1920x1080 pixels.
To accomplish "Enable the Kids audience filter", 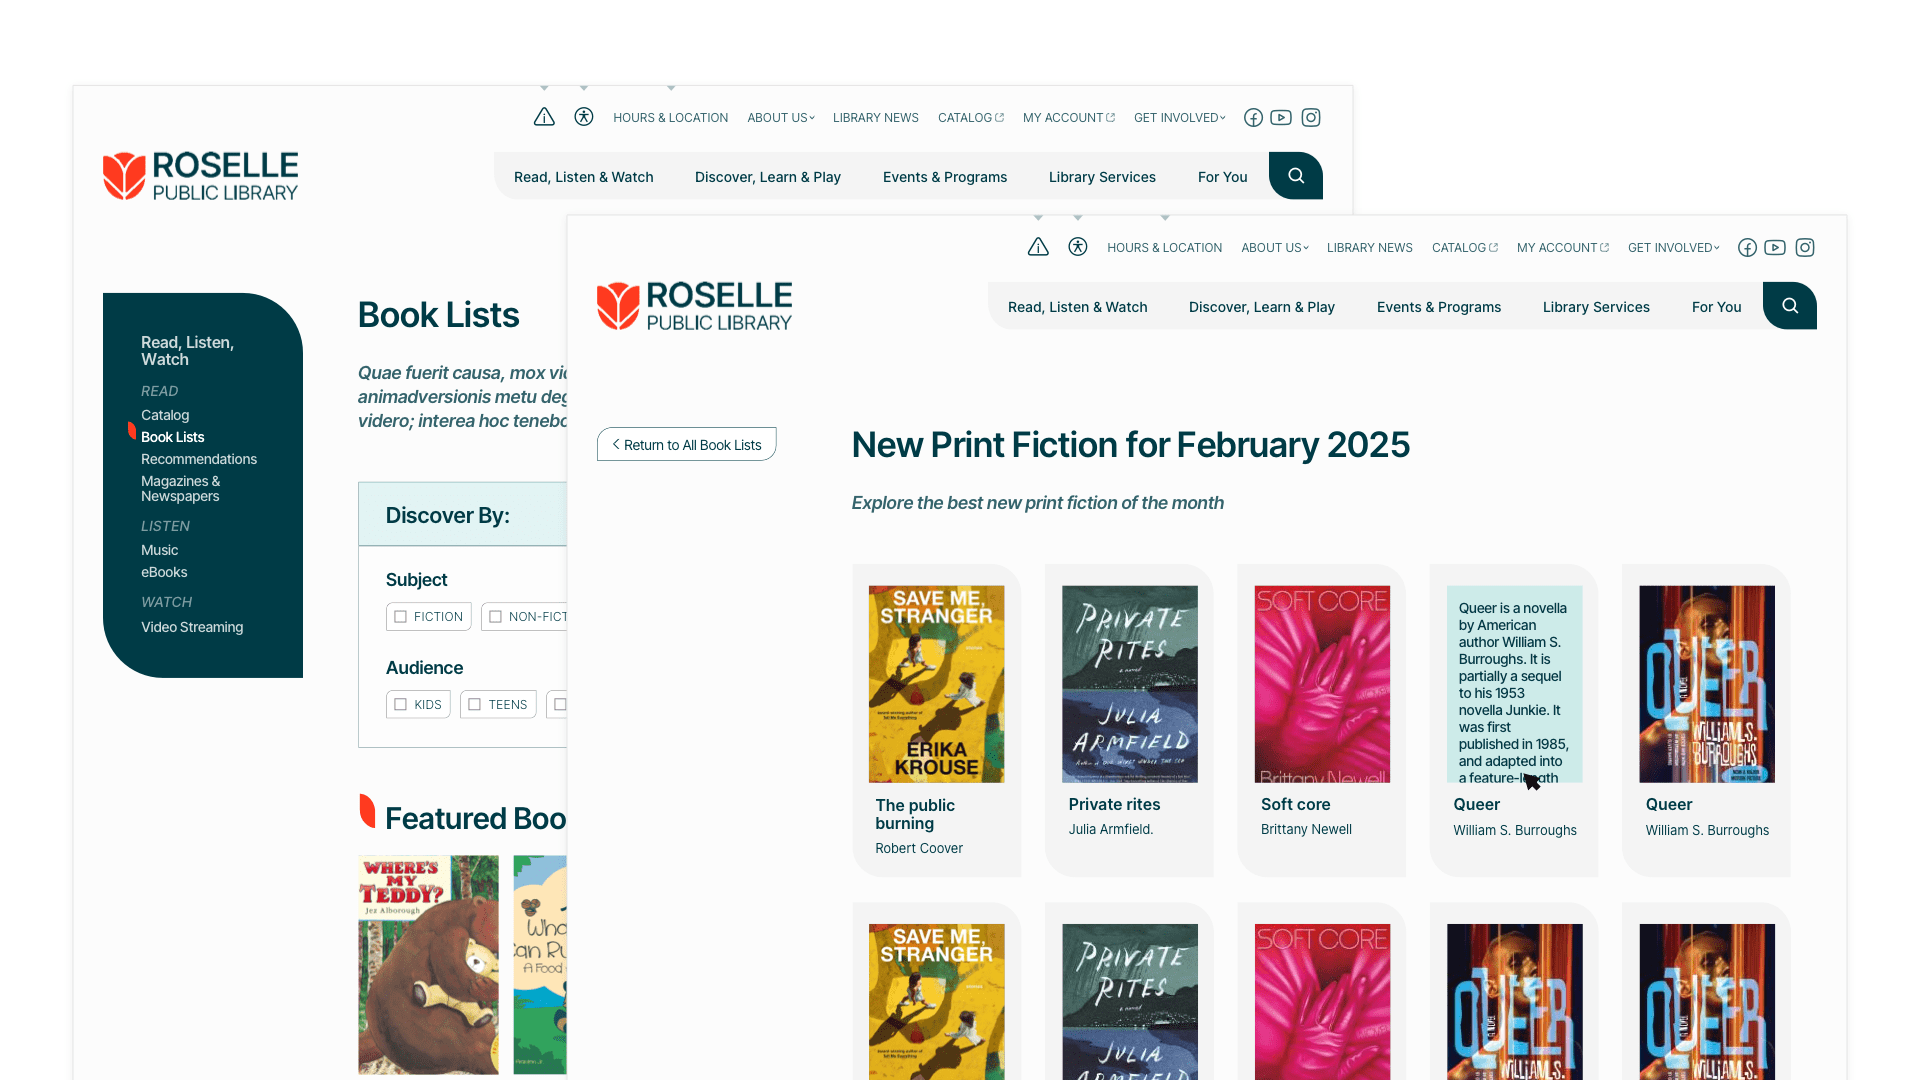I will click(401, 705).
